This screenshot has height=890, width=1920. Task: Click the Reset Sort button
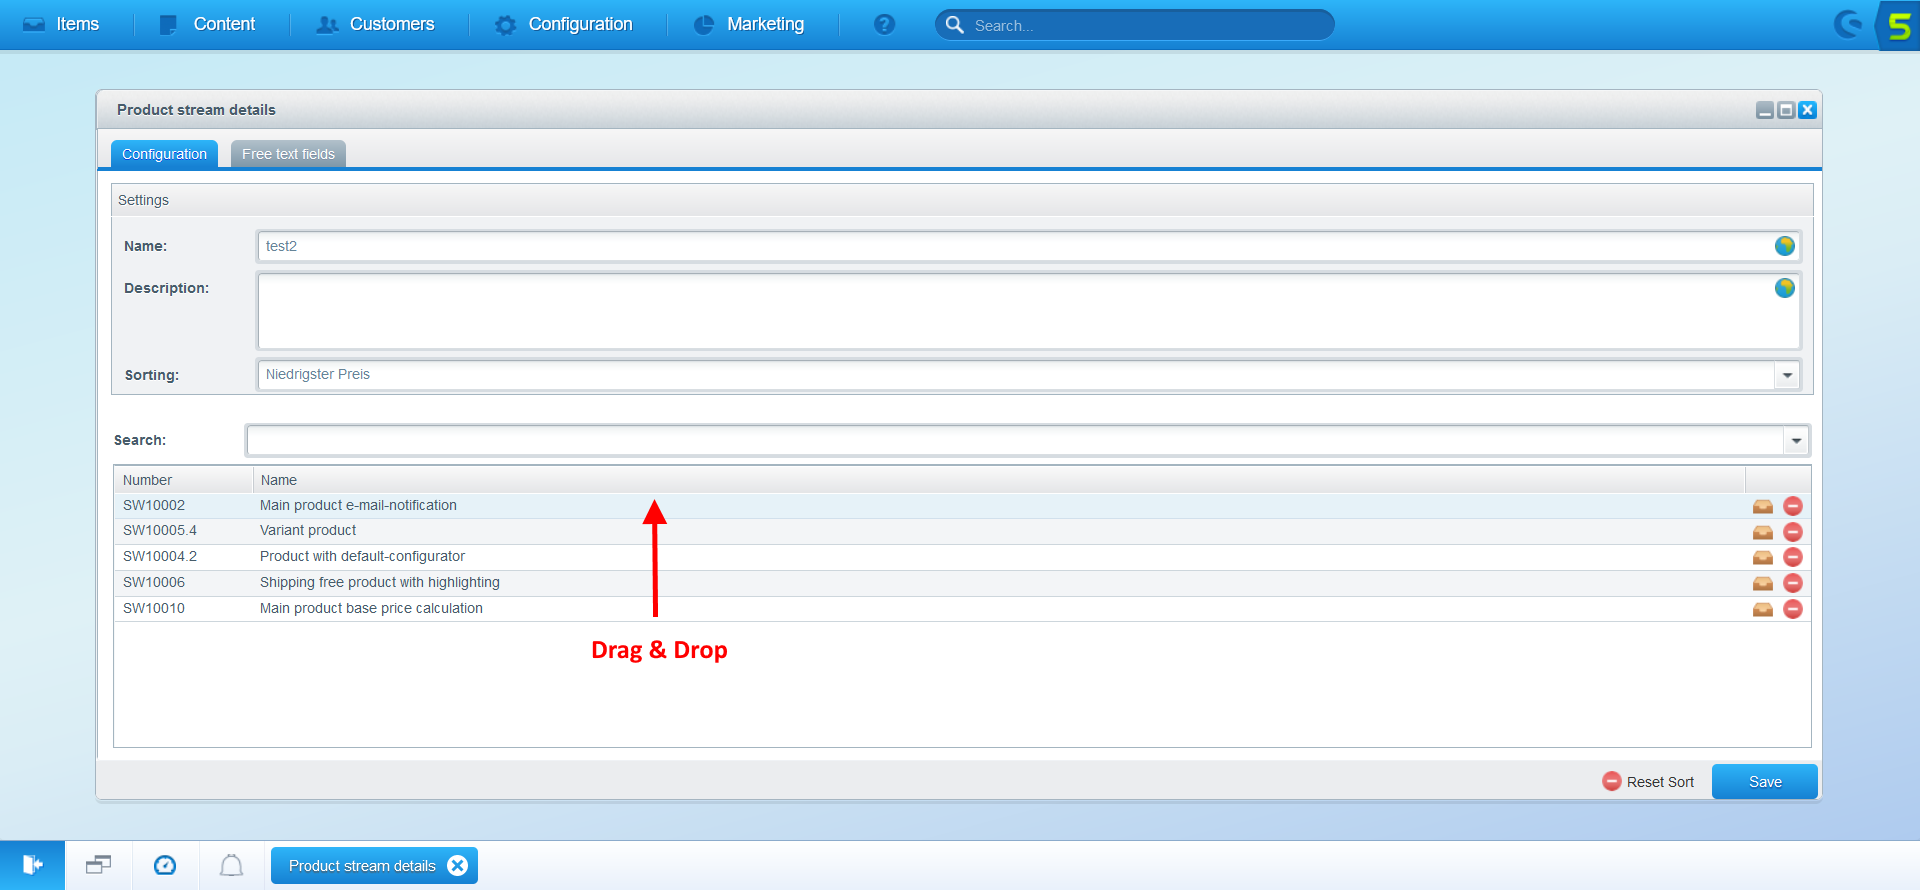click(1648, 782)
